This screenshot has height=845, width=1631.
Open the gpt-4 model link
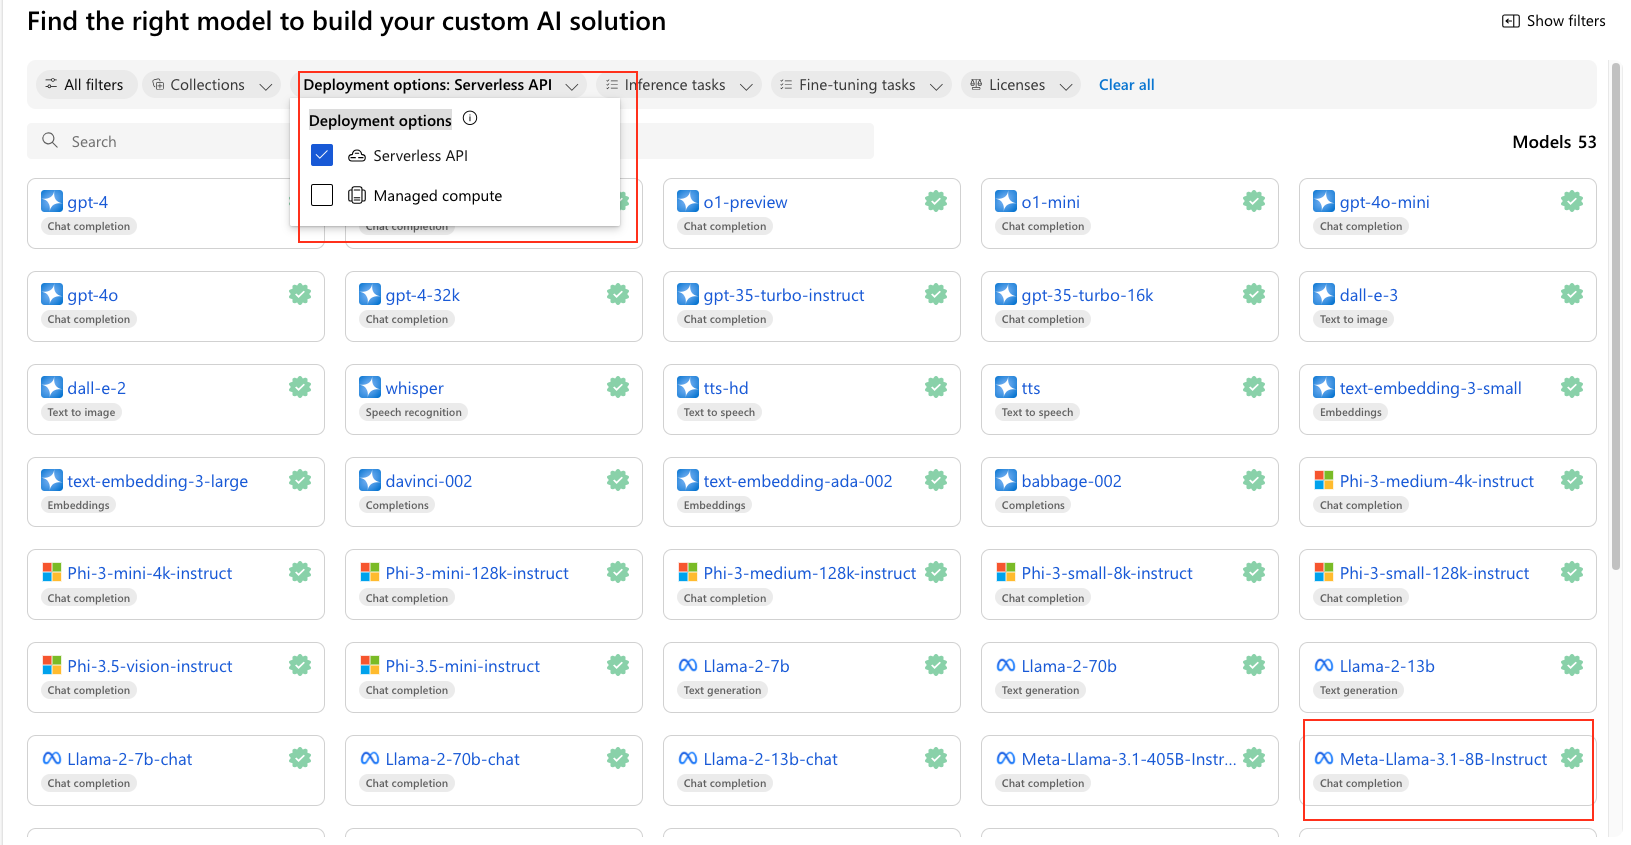point(88,202)
